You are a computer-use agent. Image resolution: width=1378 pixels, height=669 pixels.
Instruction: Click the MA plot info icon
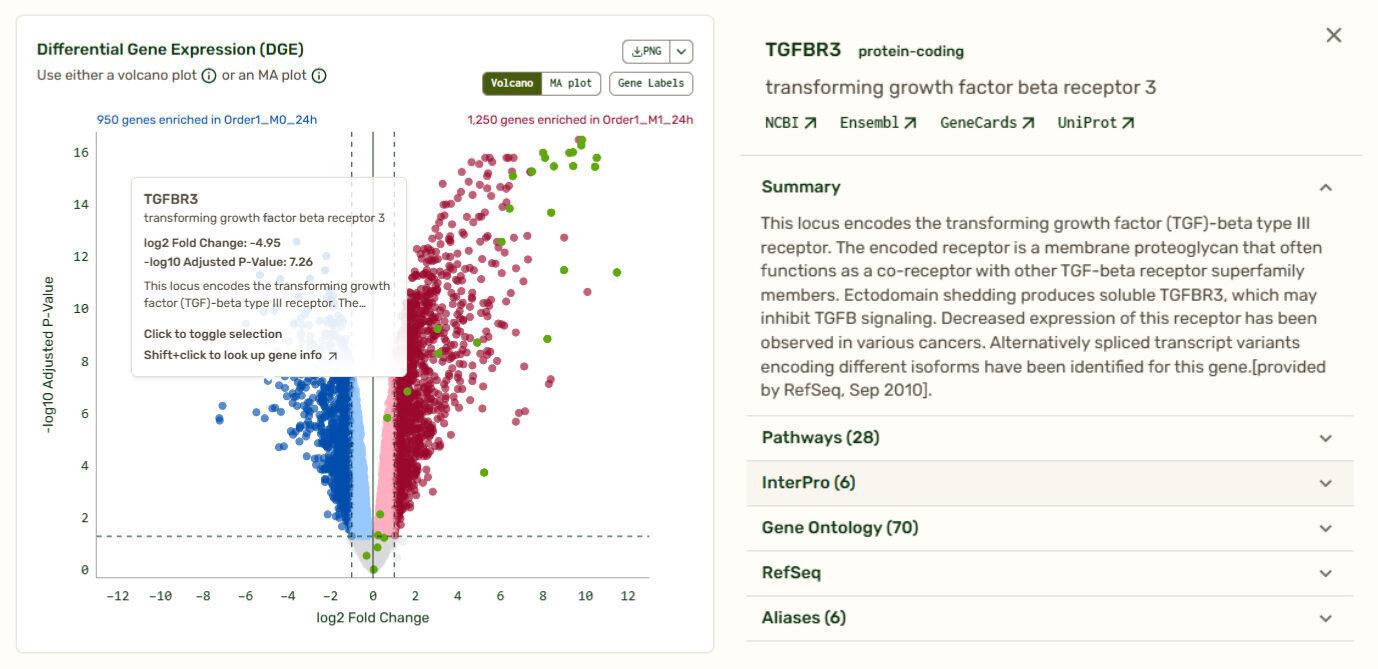(x=319, y=76)
